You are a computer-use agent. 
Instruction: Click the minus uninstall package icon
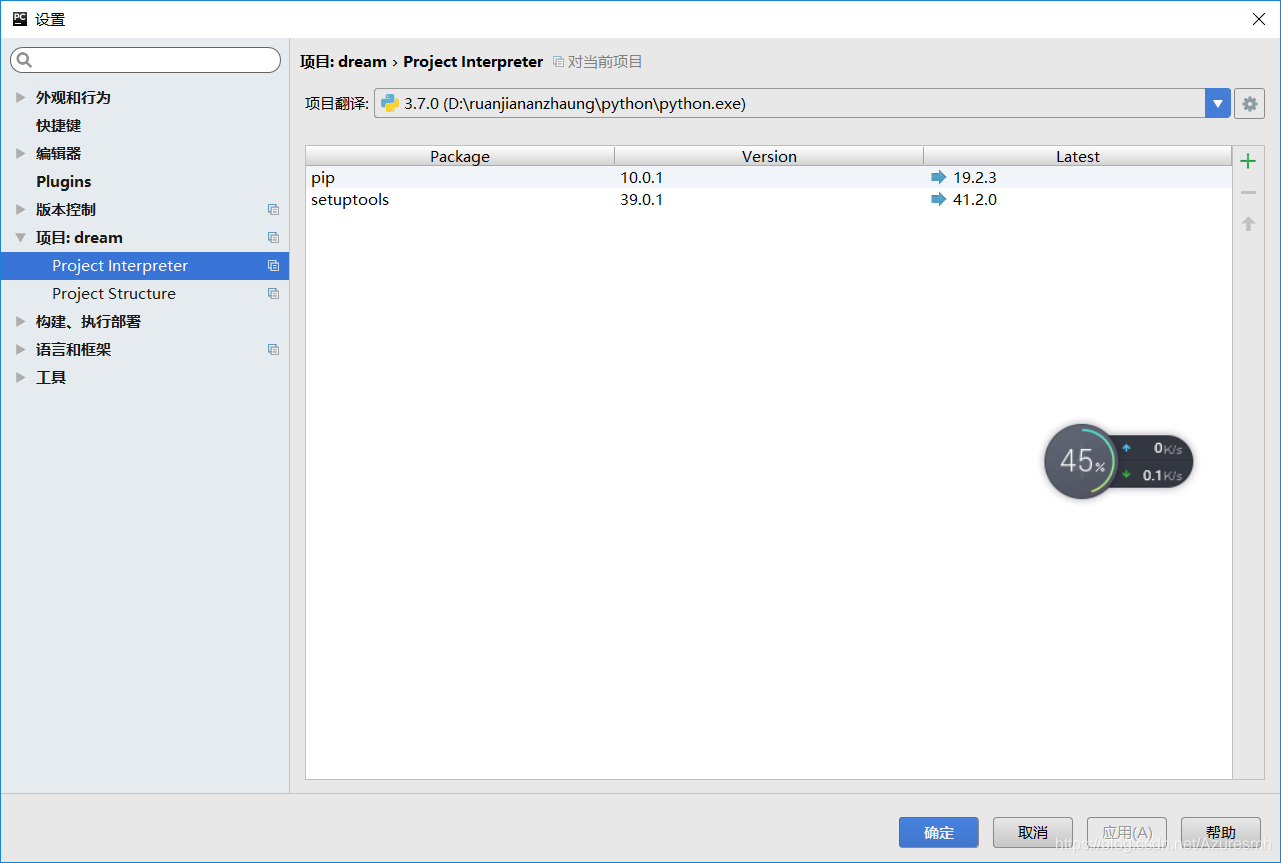[x=1248, y=192]
